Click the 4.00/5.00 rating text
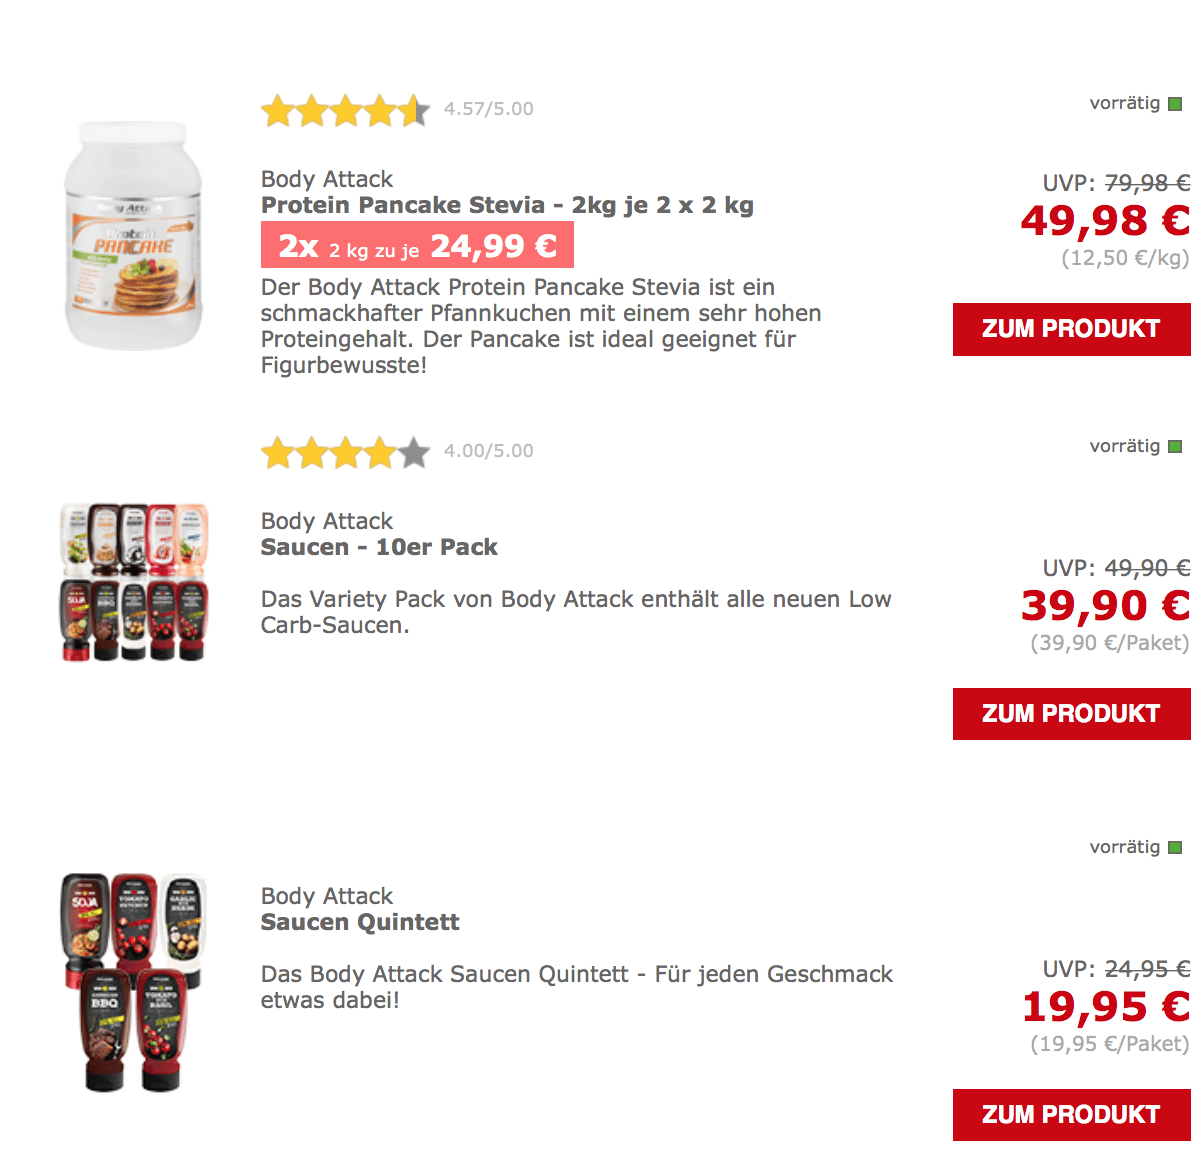This screenshot has width=1198, height=1162. pyautogui.click(x=489, y=451)
